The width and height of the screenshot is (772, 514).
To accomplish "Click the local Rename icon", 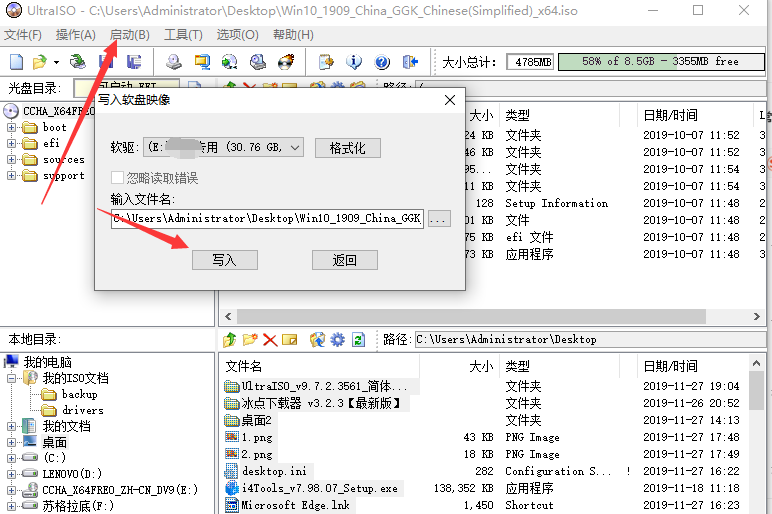I will [x=290, y=340].
